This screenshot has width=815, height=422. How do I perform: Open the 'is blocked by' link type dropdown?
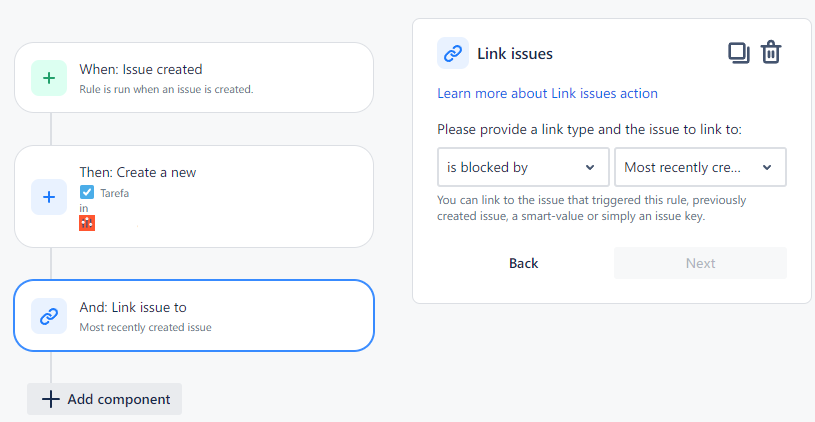pos(523,167)
